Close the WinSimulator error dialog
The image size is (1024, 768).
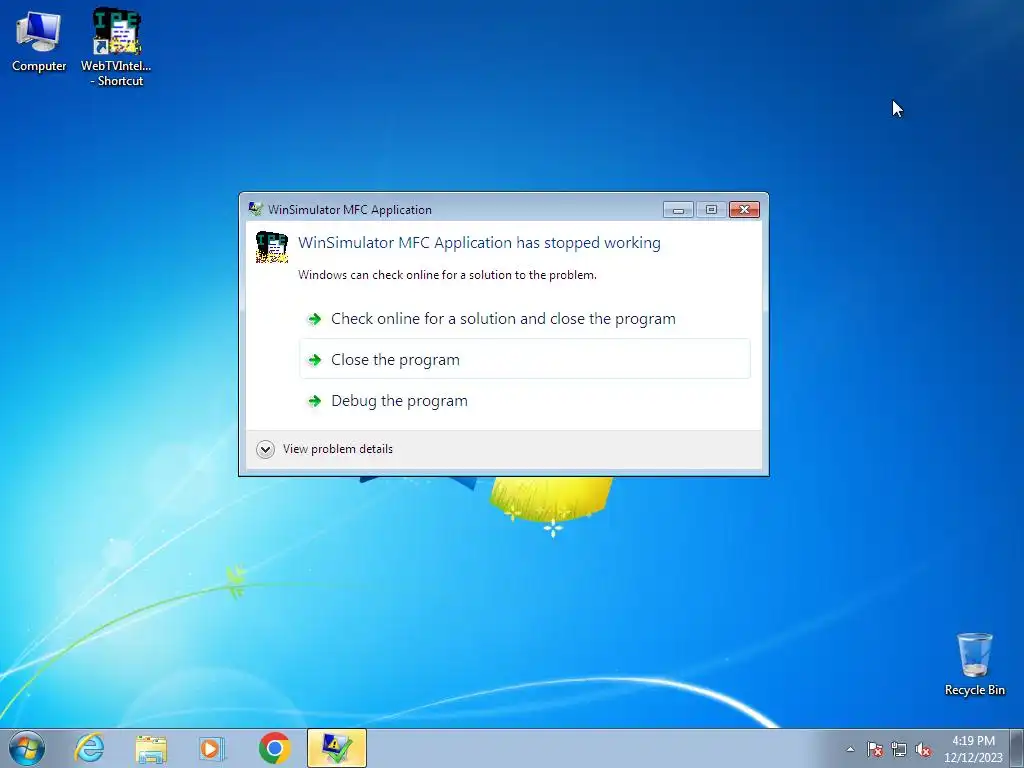[744, 209]
